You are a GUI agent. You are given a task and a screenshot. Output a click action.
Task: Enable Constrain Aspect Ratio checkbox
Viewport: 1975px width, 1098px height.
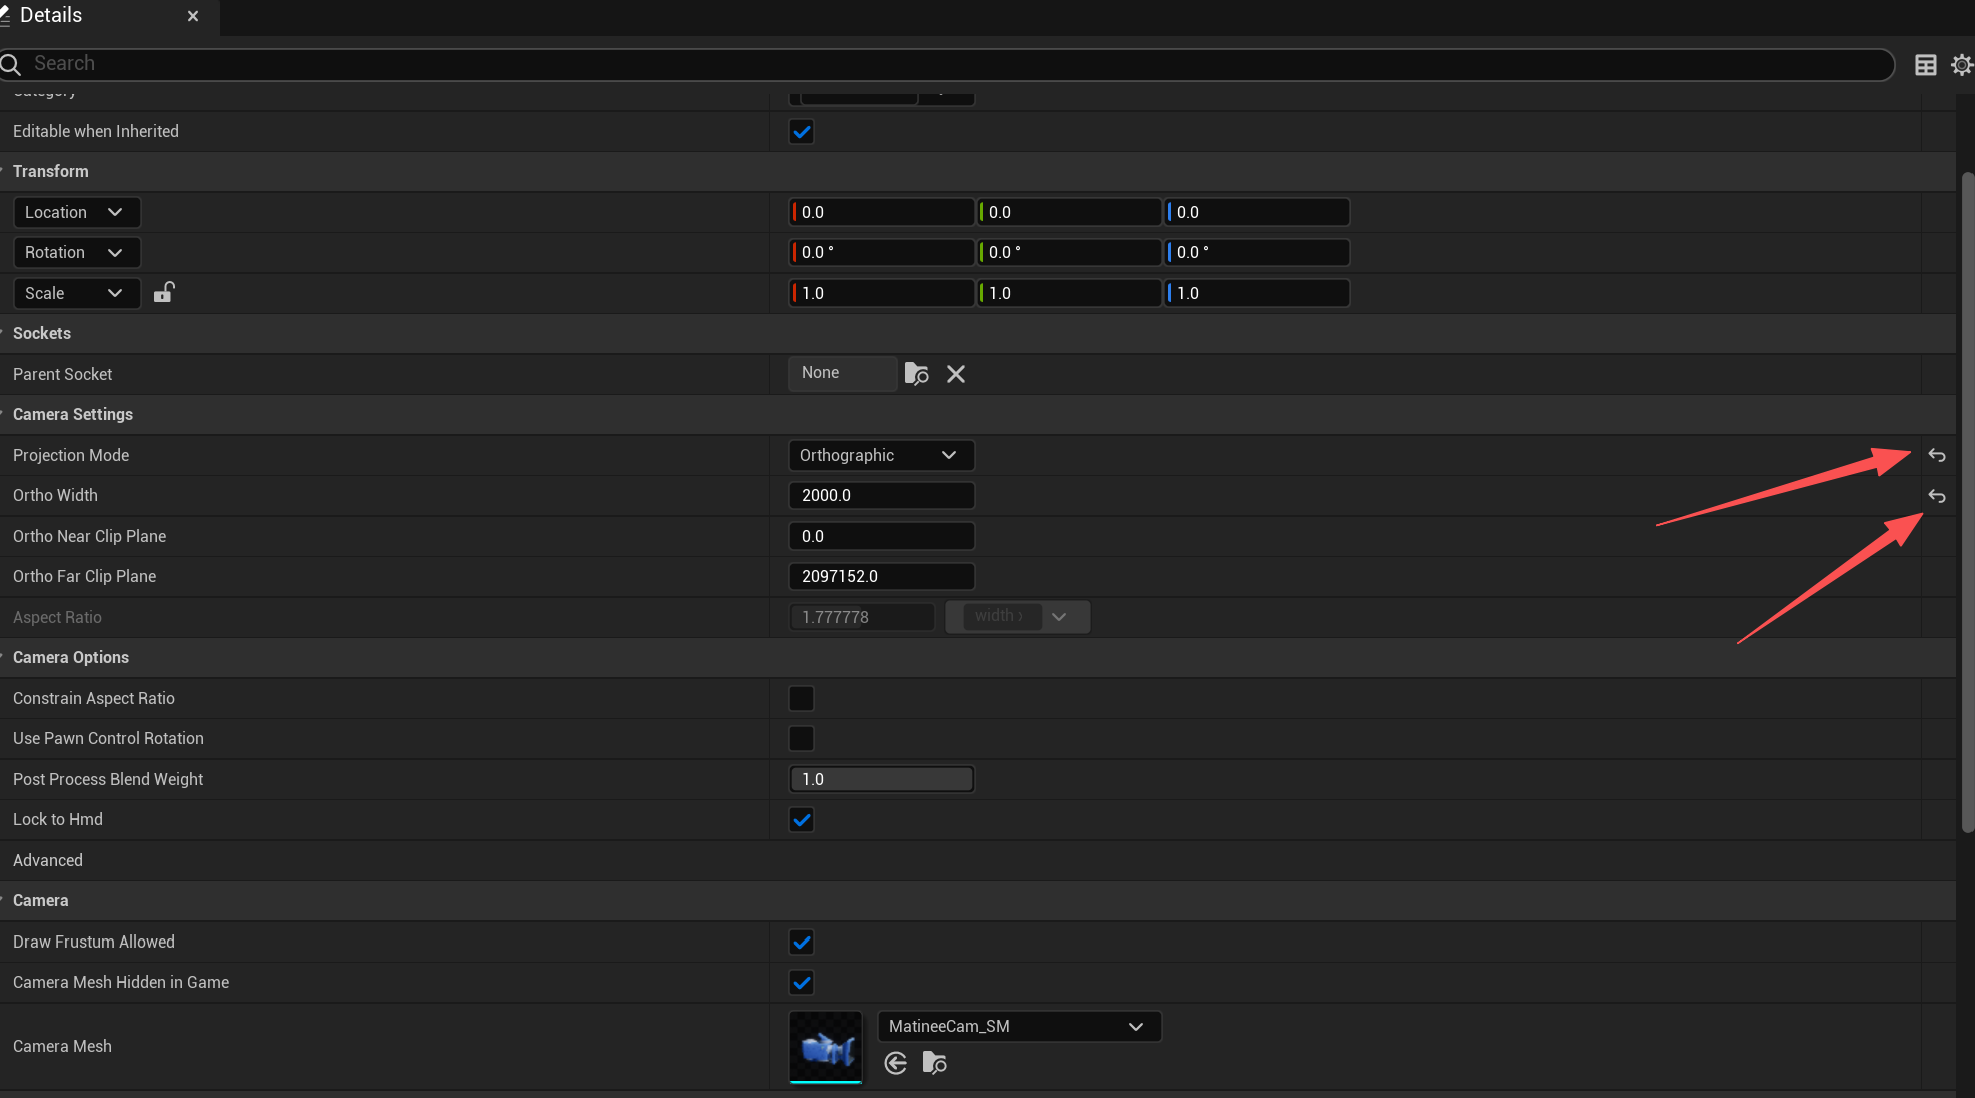(801, 698)
